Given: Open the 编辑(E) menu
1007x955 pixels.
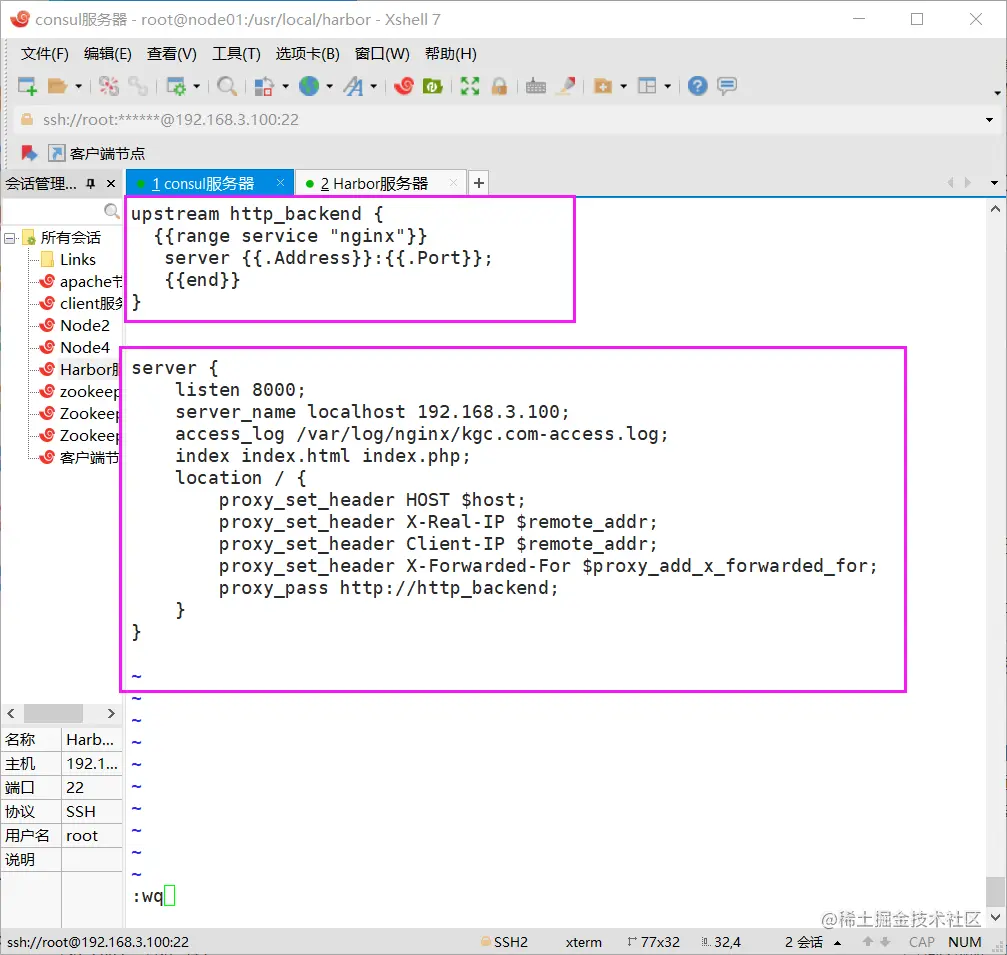Looking at the screenshot, I should pos(107,54).
